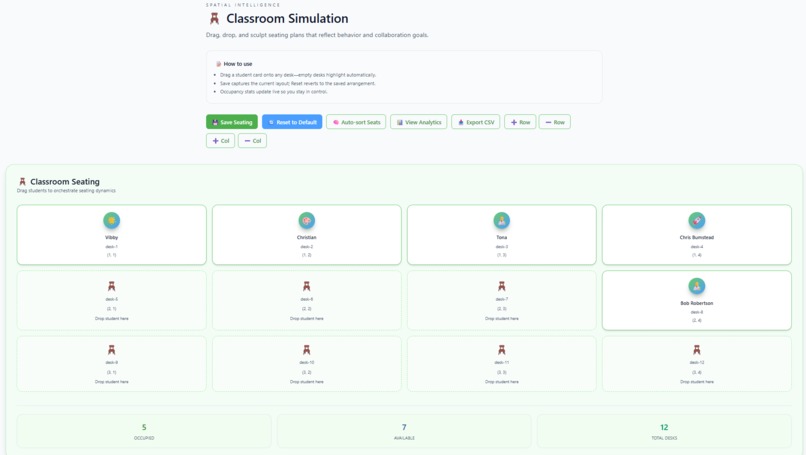Select the Vibby student name
Viewport: 806px width, 455px height.
(x=112, y=238)
